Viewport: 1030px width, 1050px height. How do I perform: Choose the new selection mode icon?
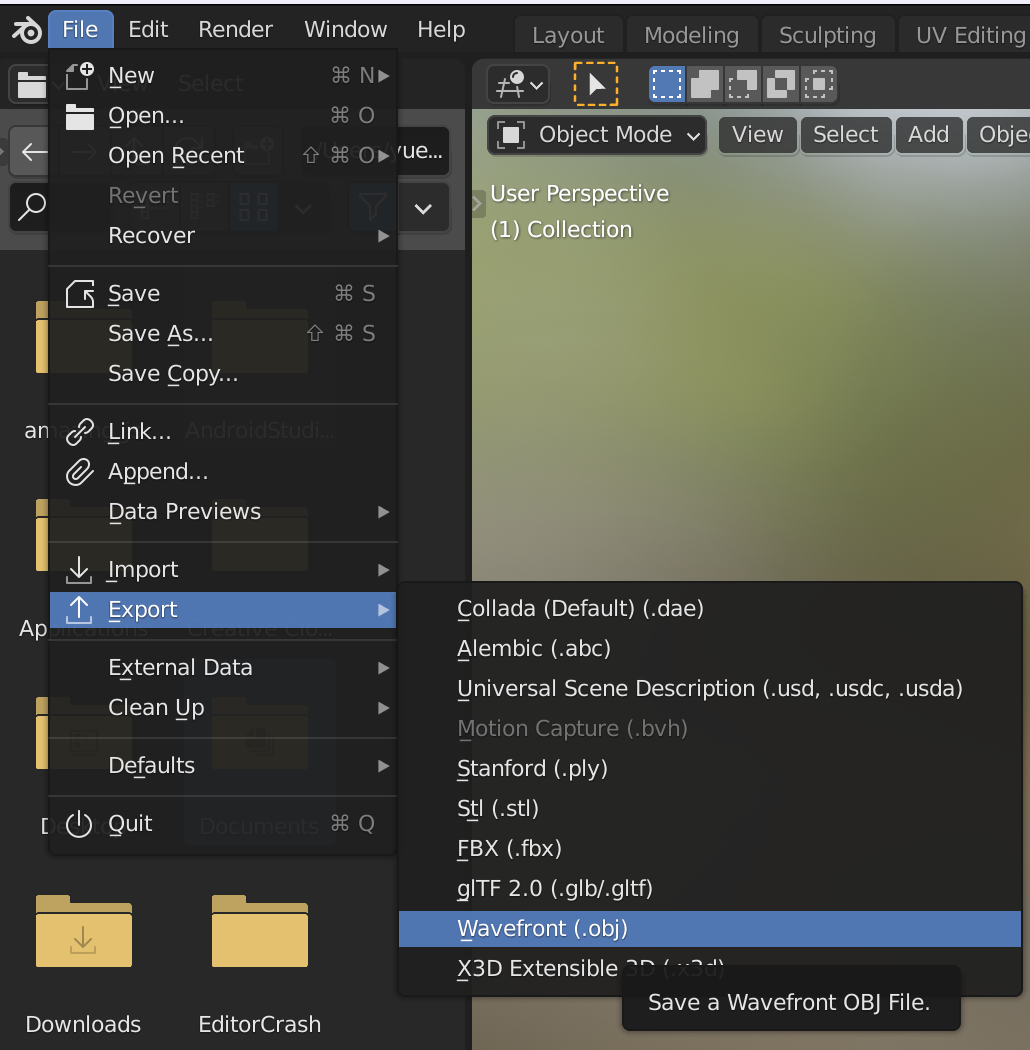point(667,84)
